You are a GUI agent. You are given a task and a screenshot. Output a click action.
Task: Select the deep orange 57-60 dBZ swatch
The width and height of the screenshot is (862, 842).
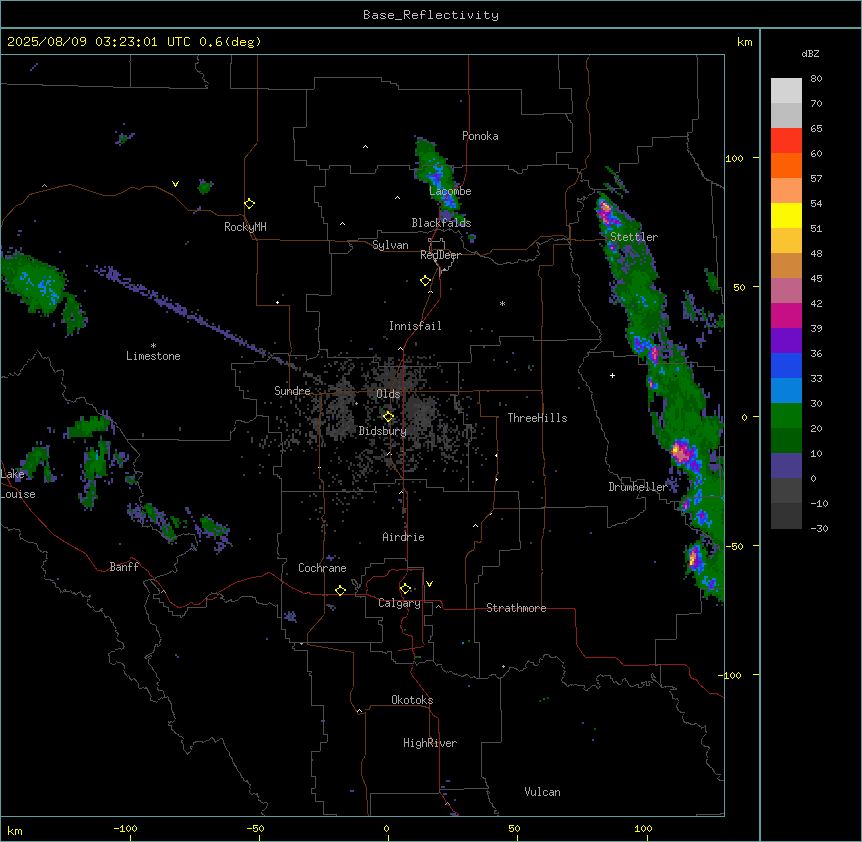coord(786,165)
